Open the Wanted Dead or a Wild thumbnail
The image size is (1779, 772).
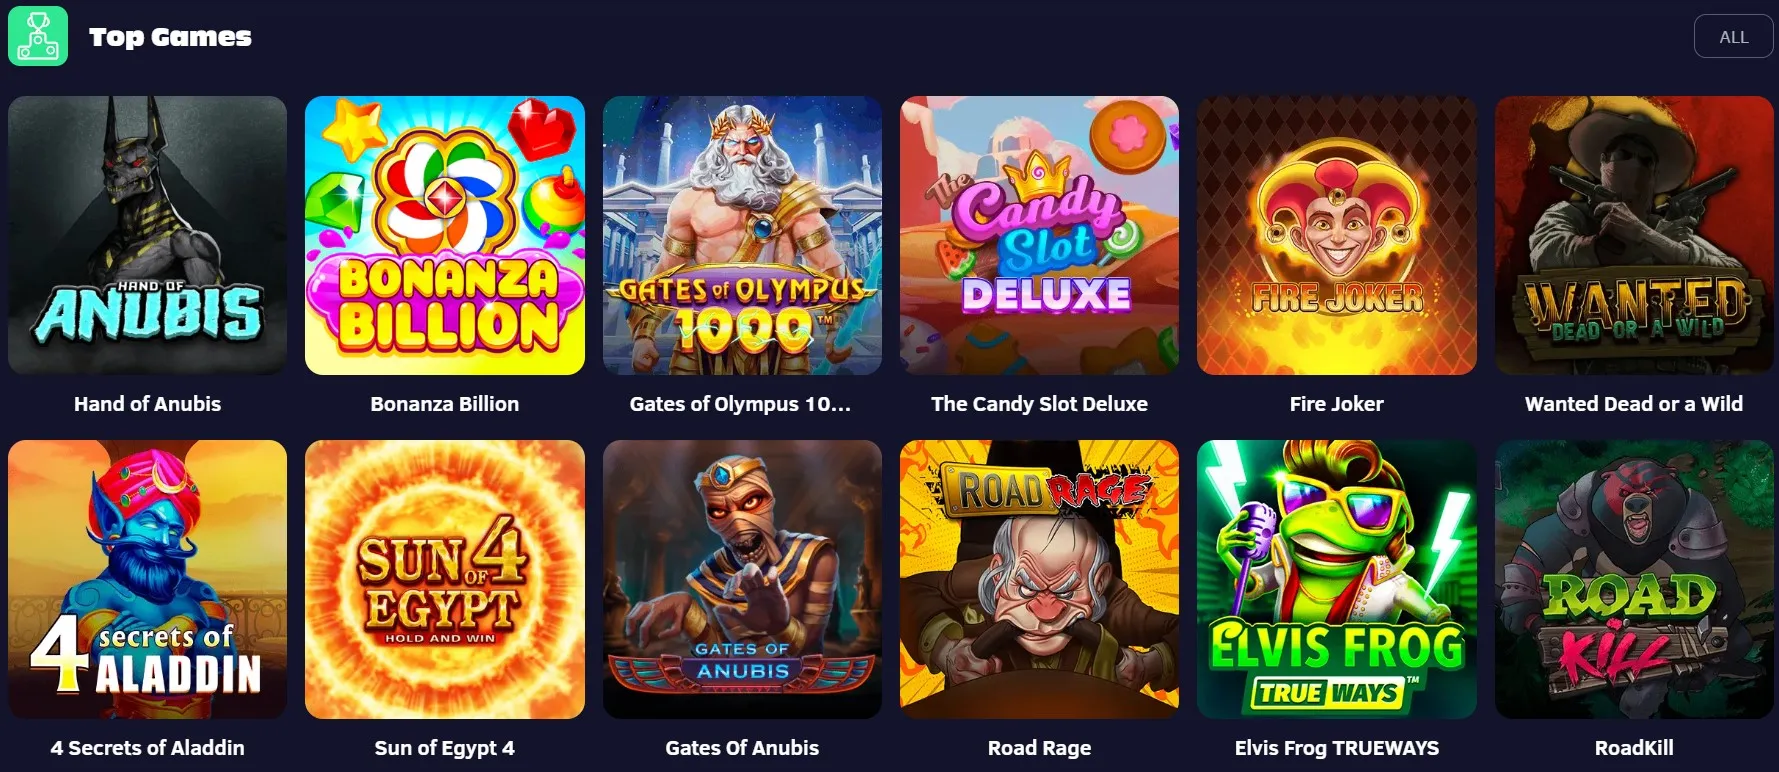(1634, 235)
